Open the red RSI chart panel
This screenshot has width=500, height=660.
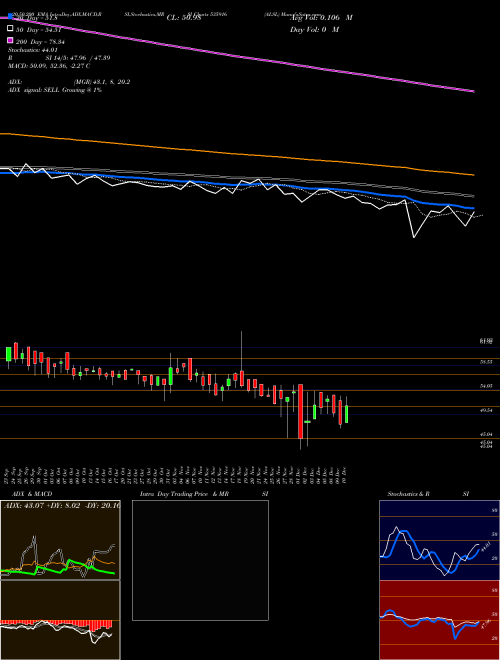439,620
